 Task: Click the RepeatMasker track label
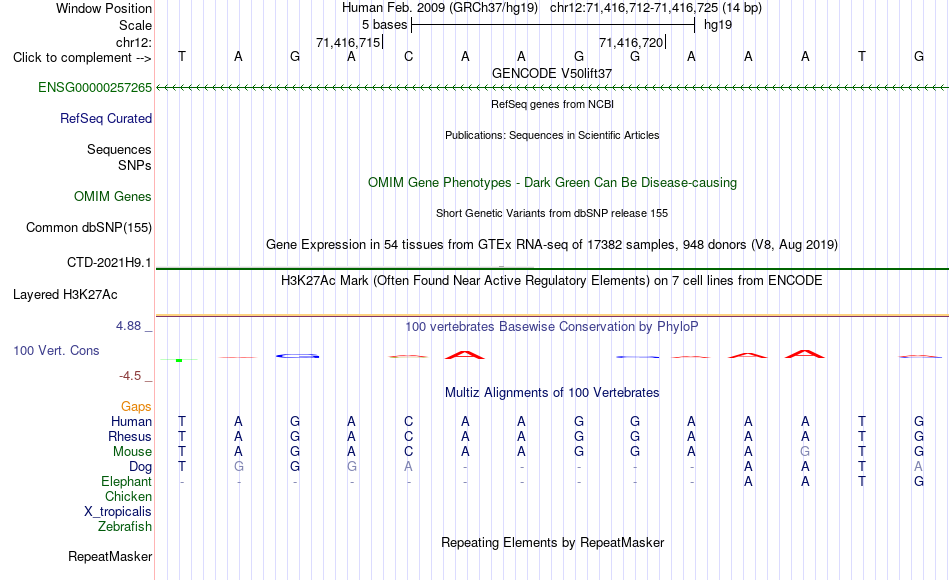[x=110, y=557]
